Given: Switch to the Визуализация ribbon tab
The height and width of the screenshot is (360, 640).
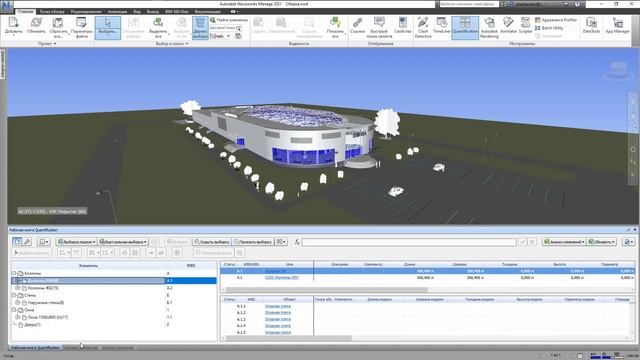Looking at the screenshot, I should pos(207,11).
